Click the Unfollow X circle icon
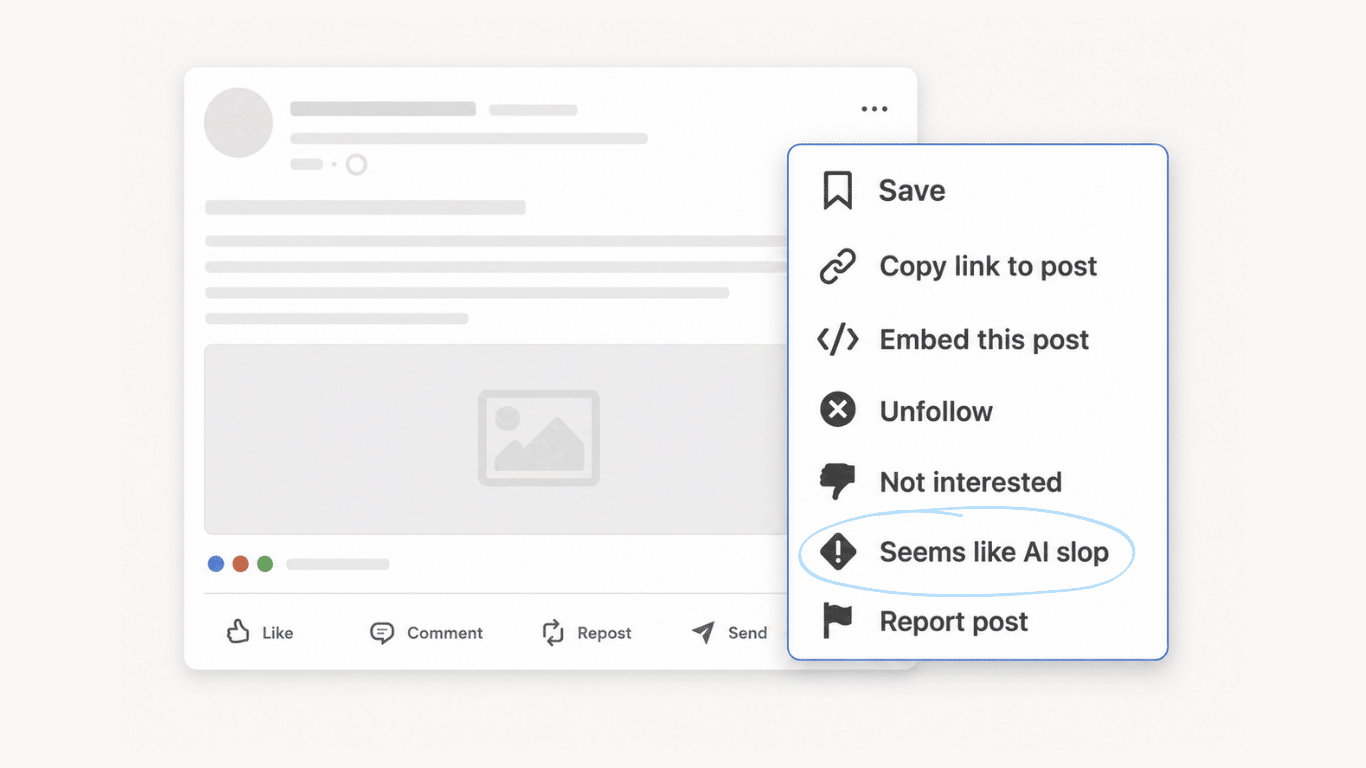 [x=838, y=410]
